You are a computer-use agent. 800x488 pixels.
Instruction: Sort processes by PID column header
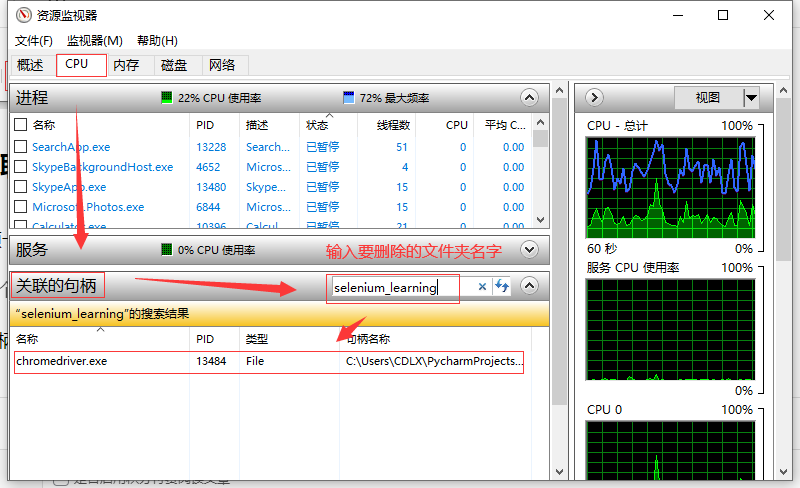[x=205, y=125]
